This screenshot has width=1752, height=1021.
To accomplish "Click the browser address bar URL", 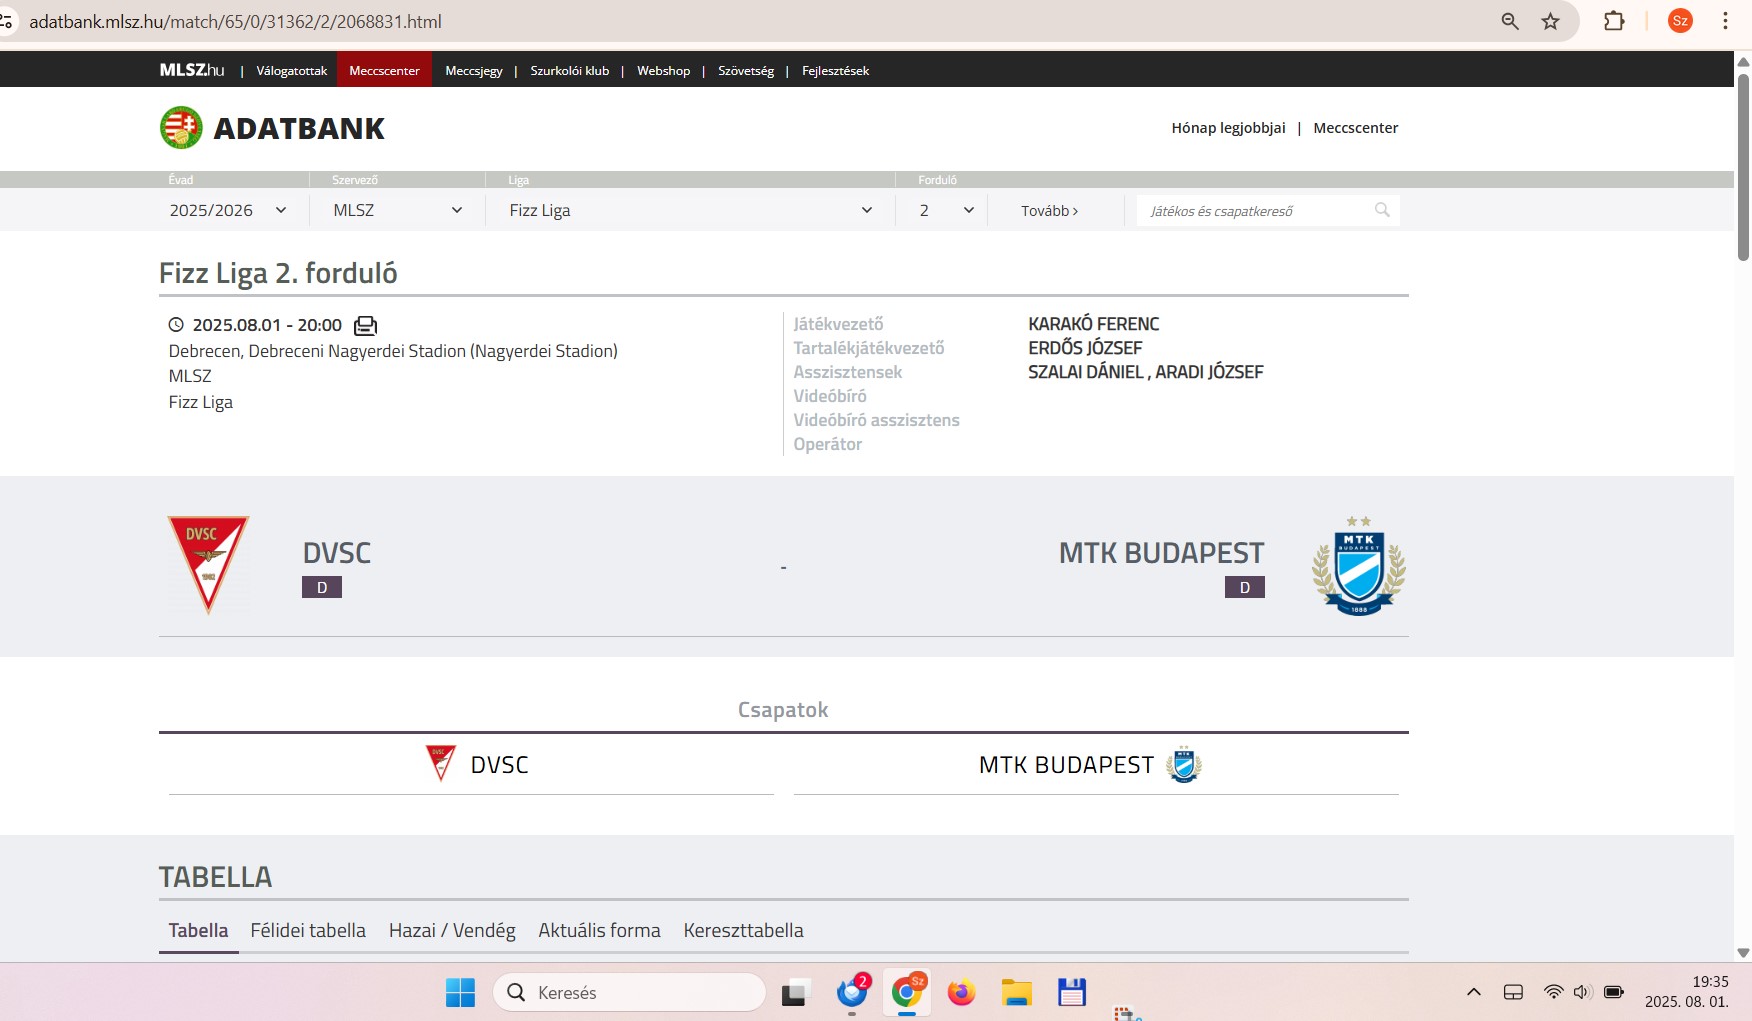I will pyautogui.click(x=236, y=21).
